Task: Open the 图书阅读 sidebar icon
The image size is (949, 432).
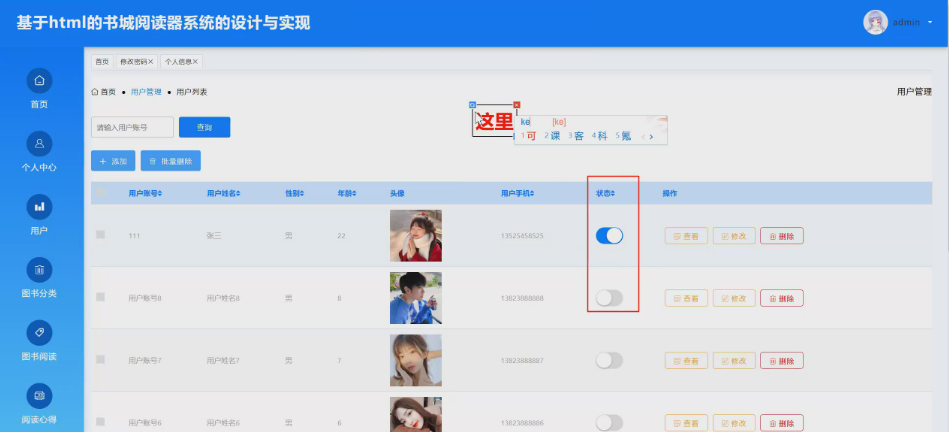Action: (39, 333)
